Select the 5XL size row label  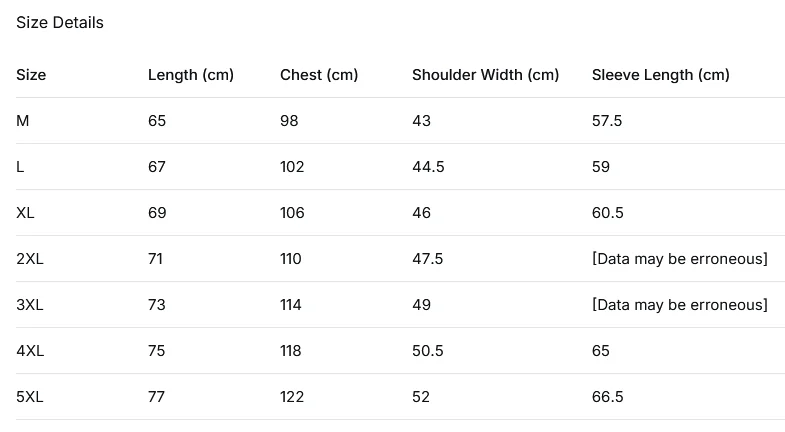click(x=30, y=397)
